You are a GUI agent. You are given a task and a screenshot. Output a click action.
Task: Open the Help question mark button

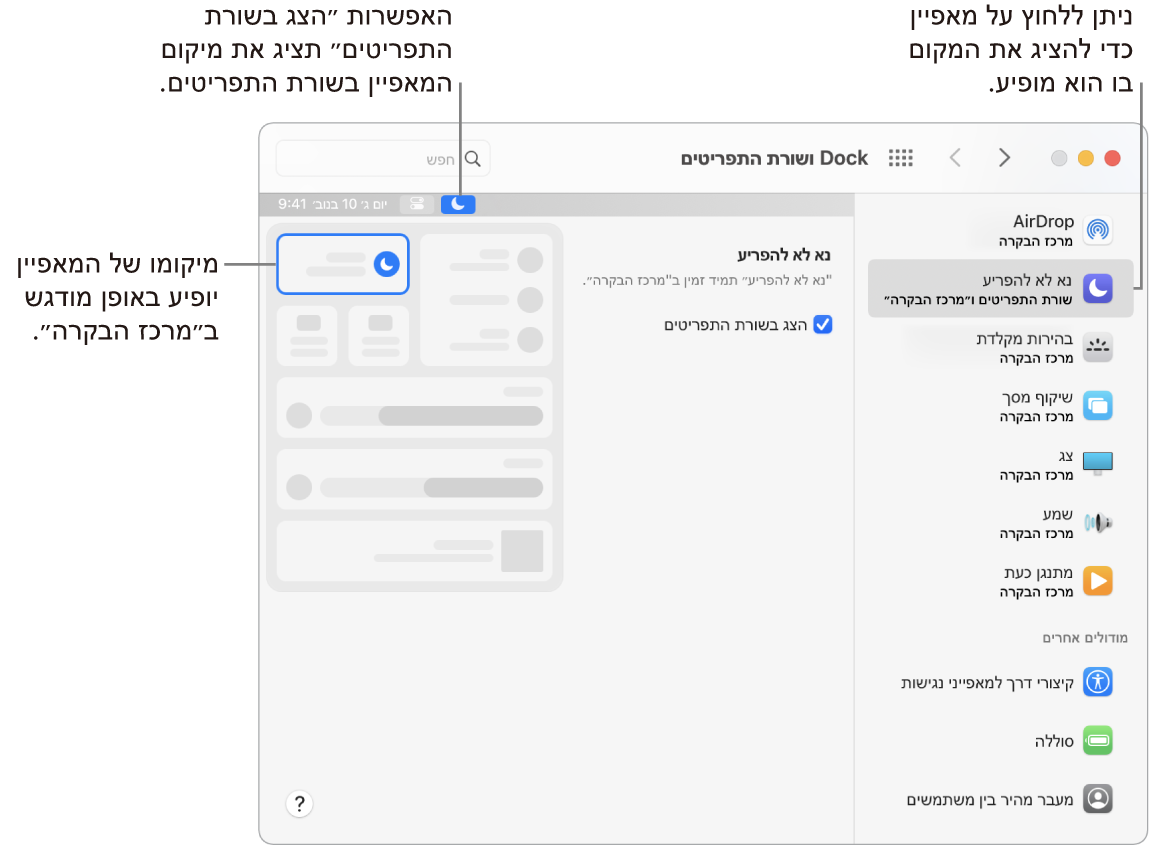coord(299,804)
